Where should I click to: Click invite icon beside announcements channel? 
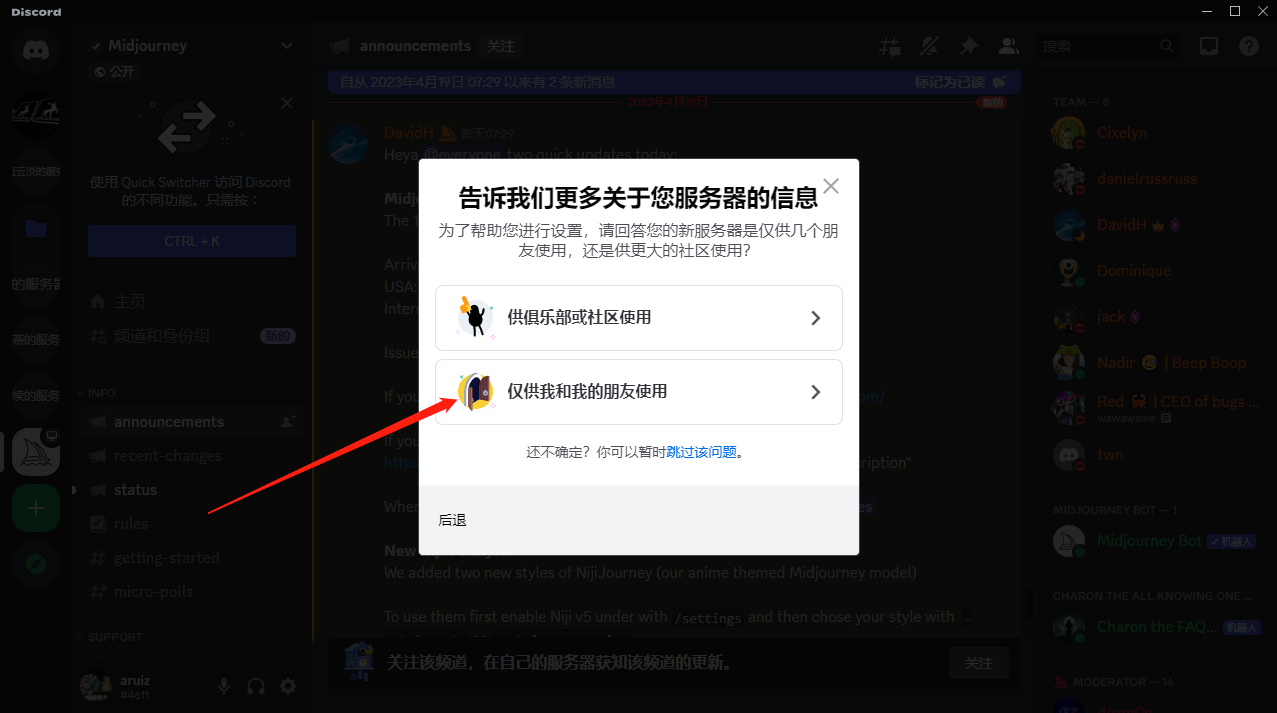click(288, 422)
